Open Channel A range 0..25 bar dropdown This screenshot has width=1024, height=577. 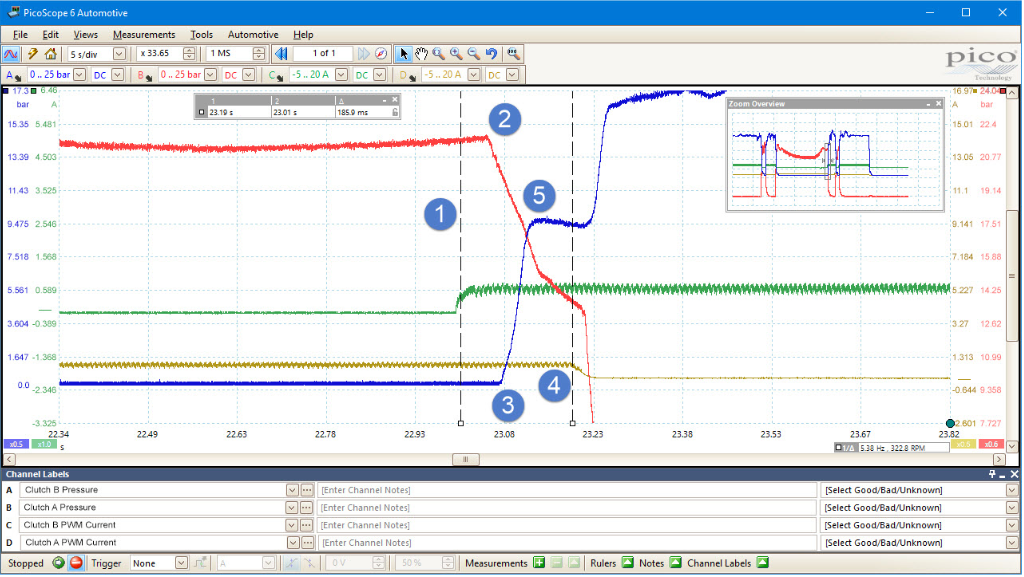point(80,75)
